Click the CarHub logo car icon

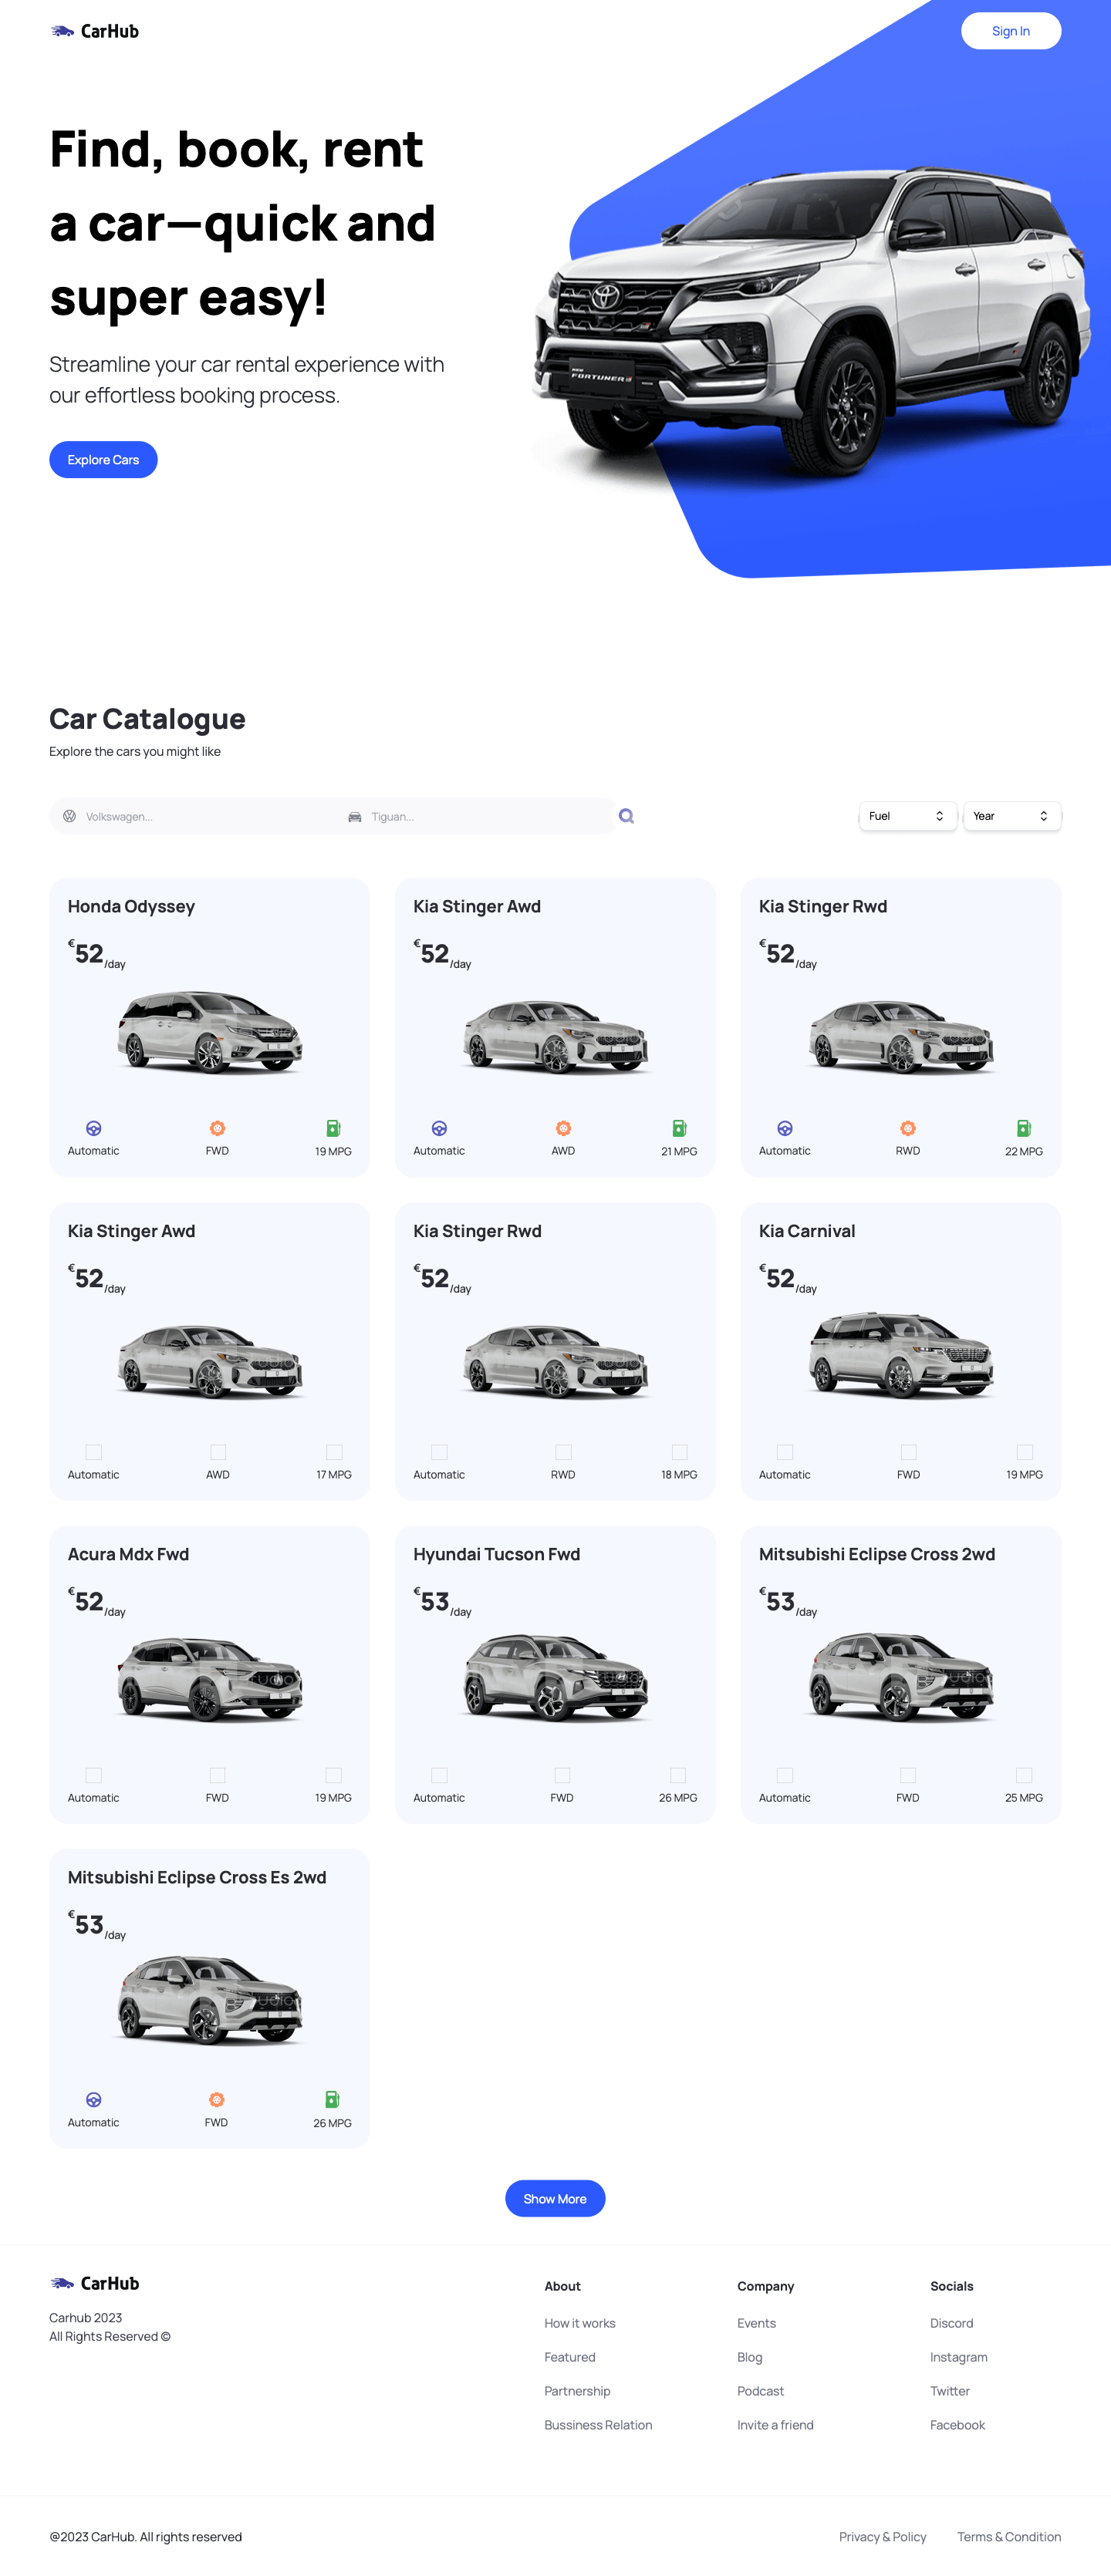(x=62, y=31)
